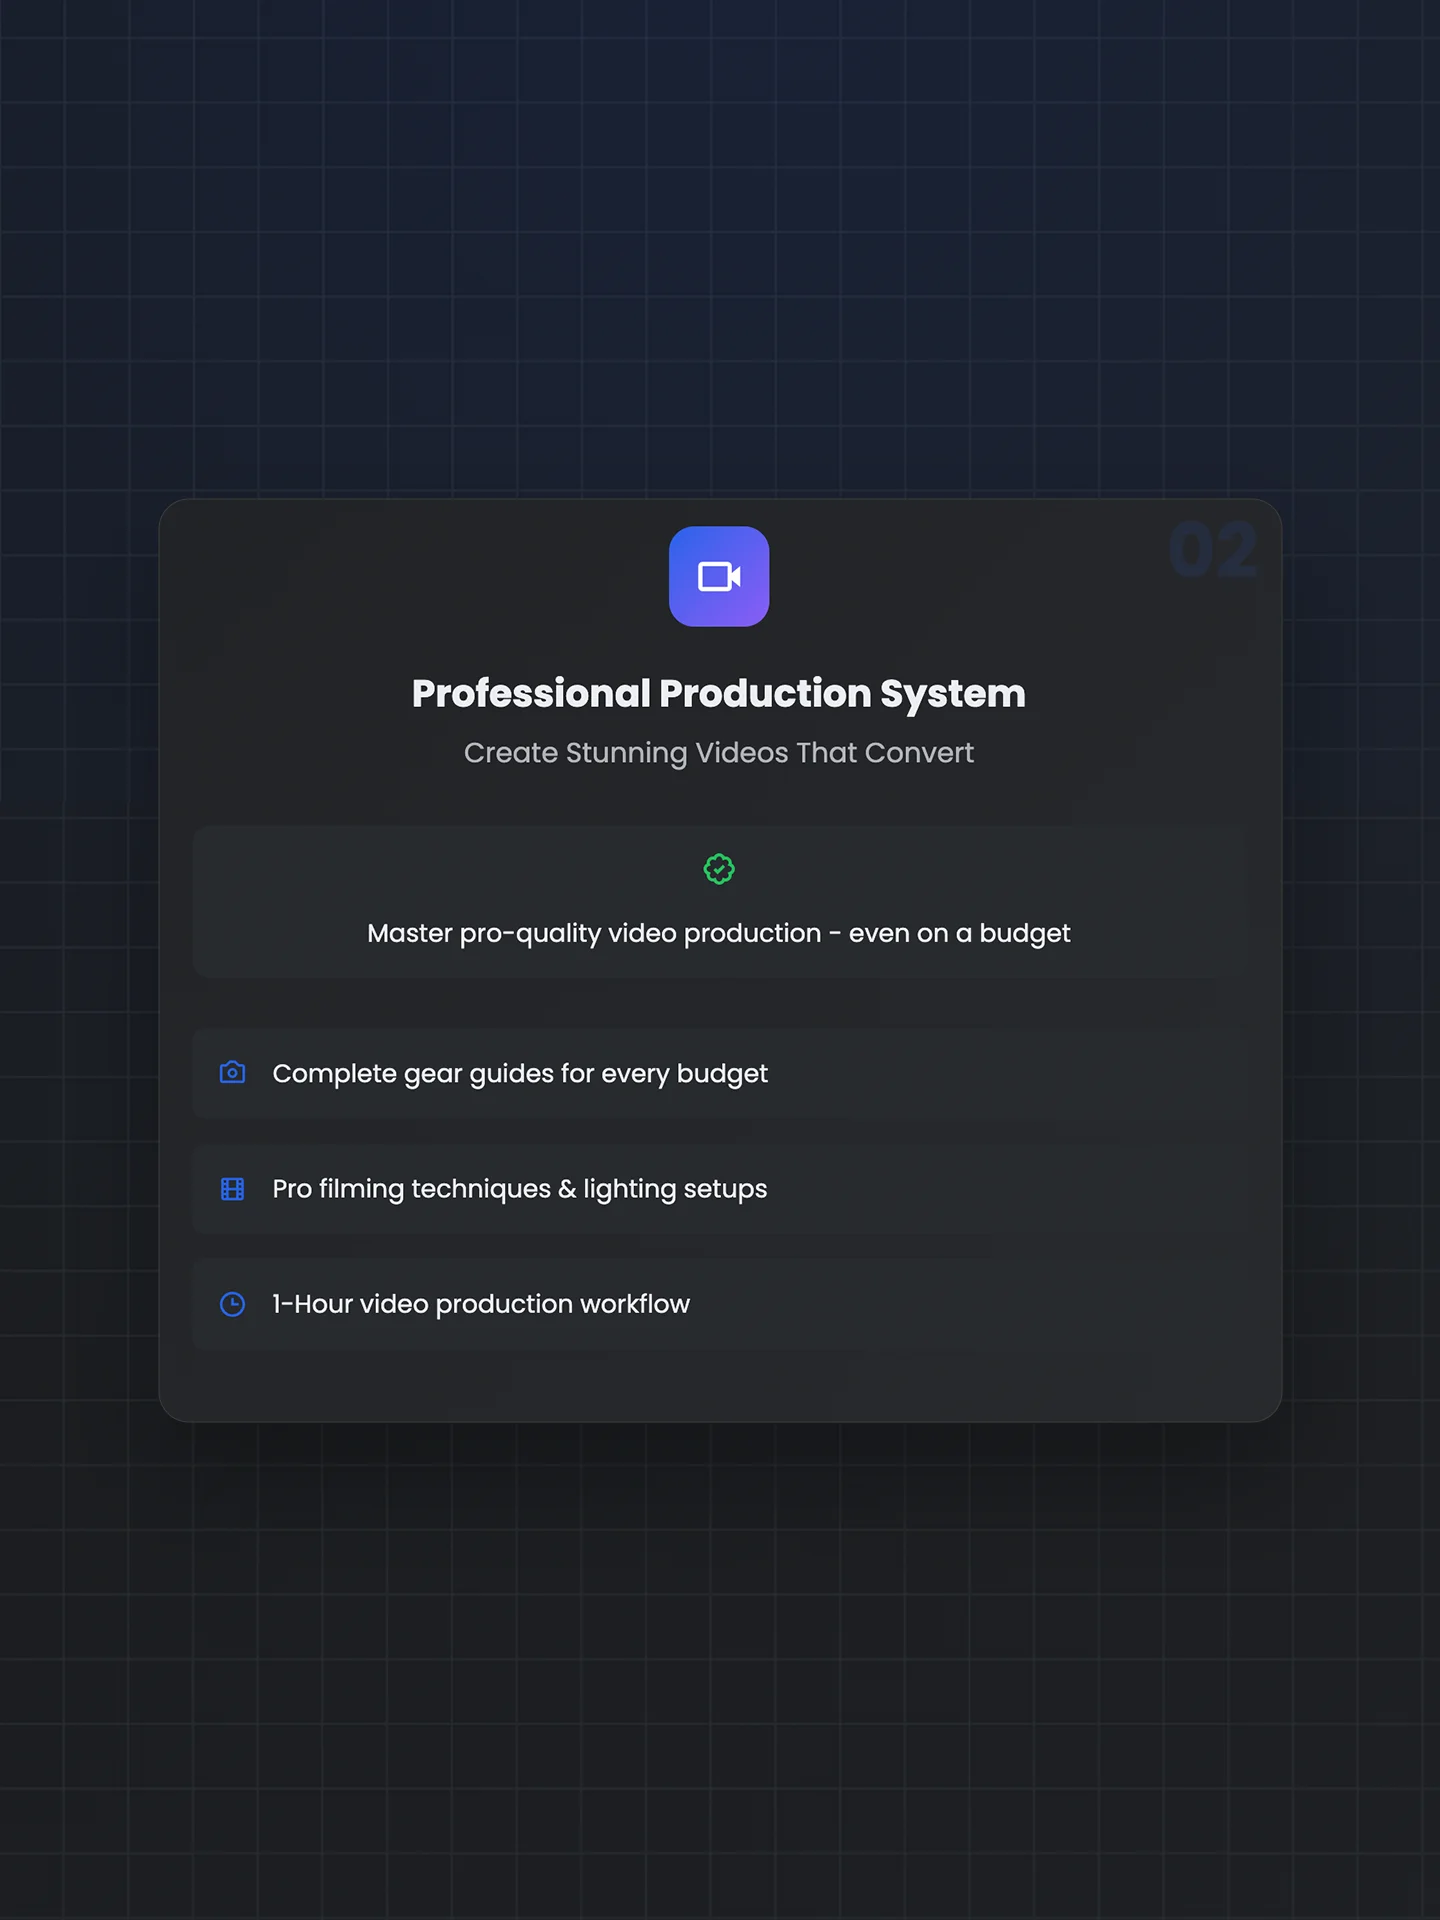Click 'Master pro-quality video production' text
Image resolution: width=1440 pixels, height=1920 pixels.
594,933
